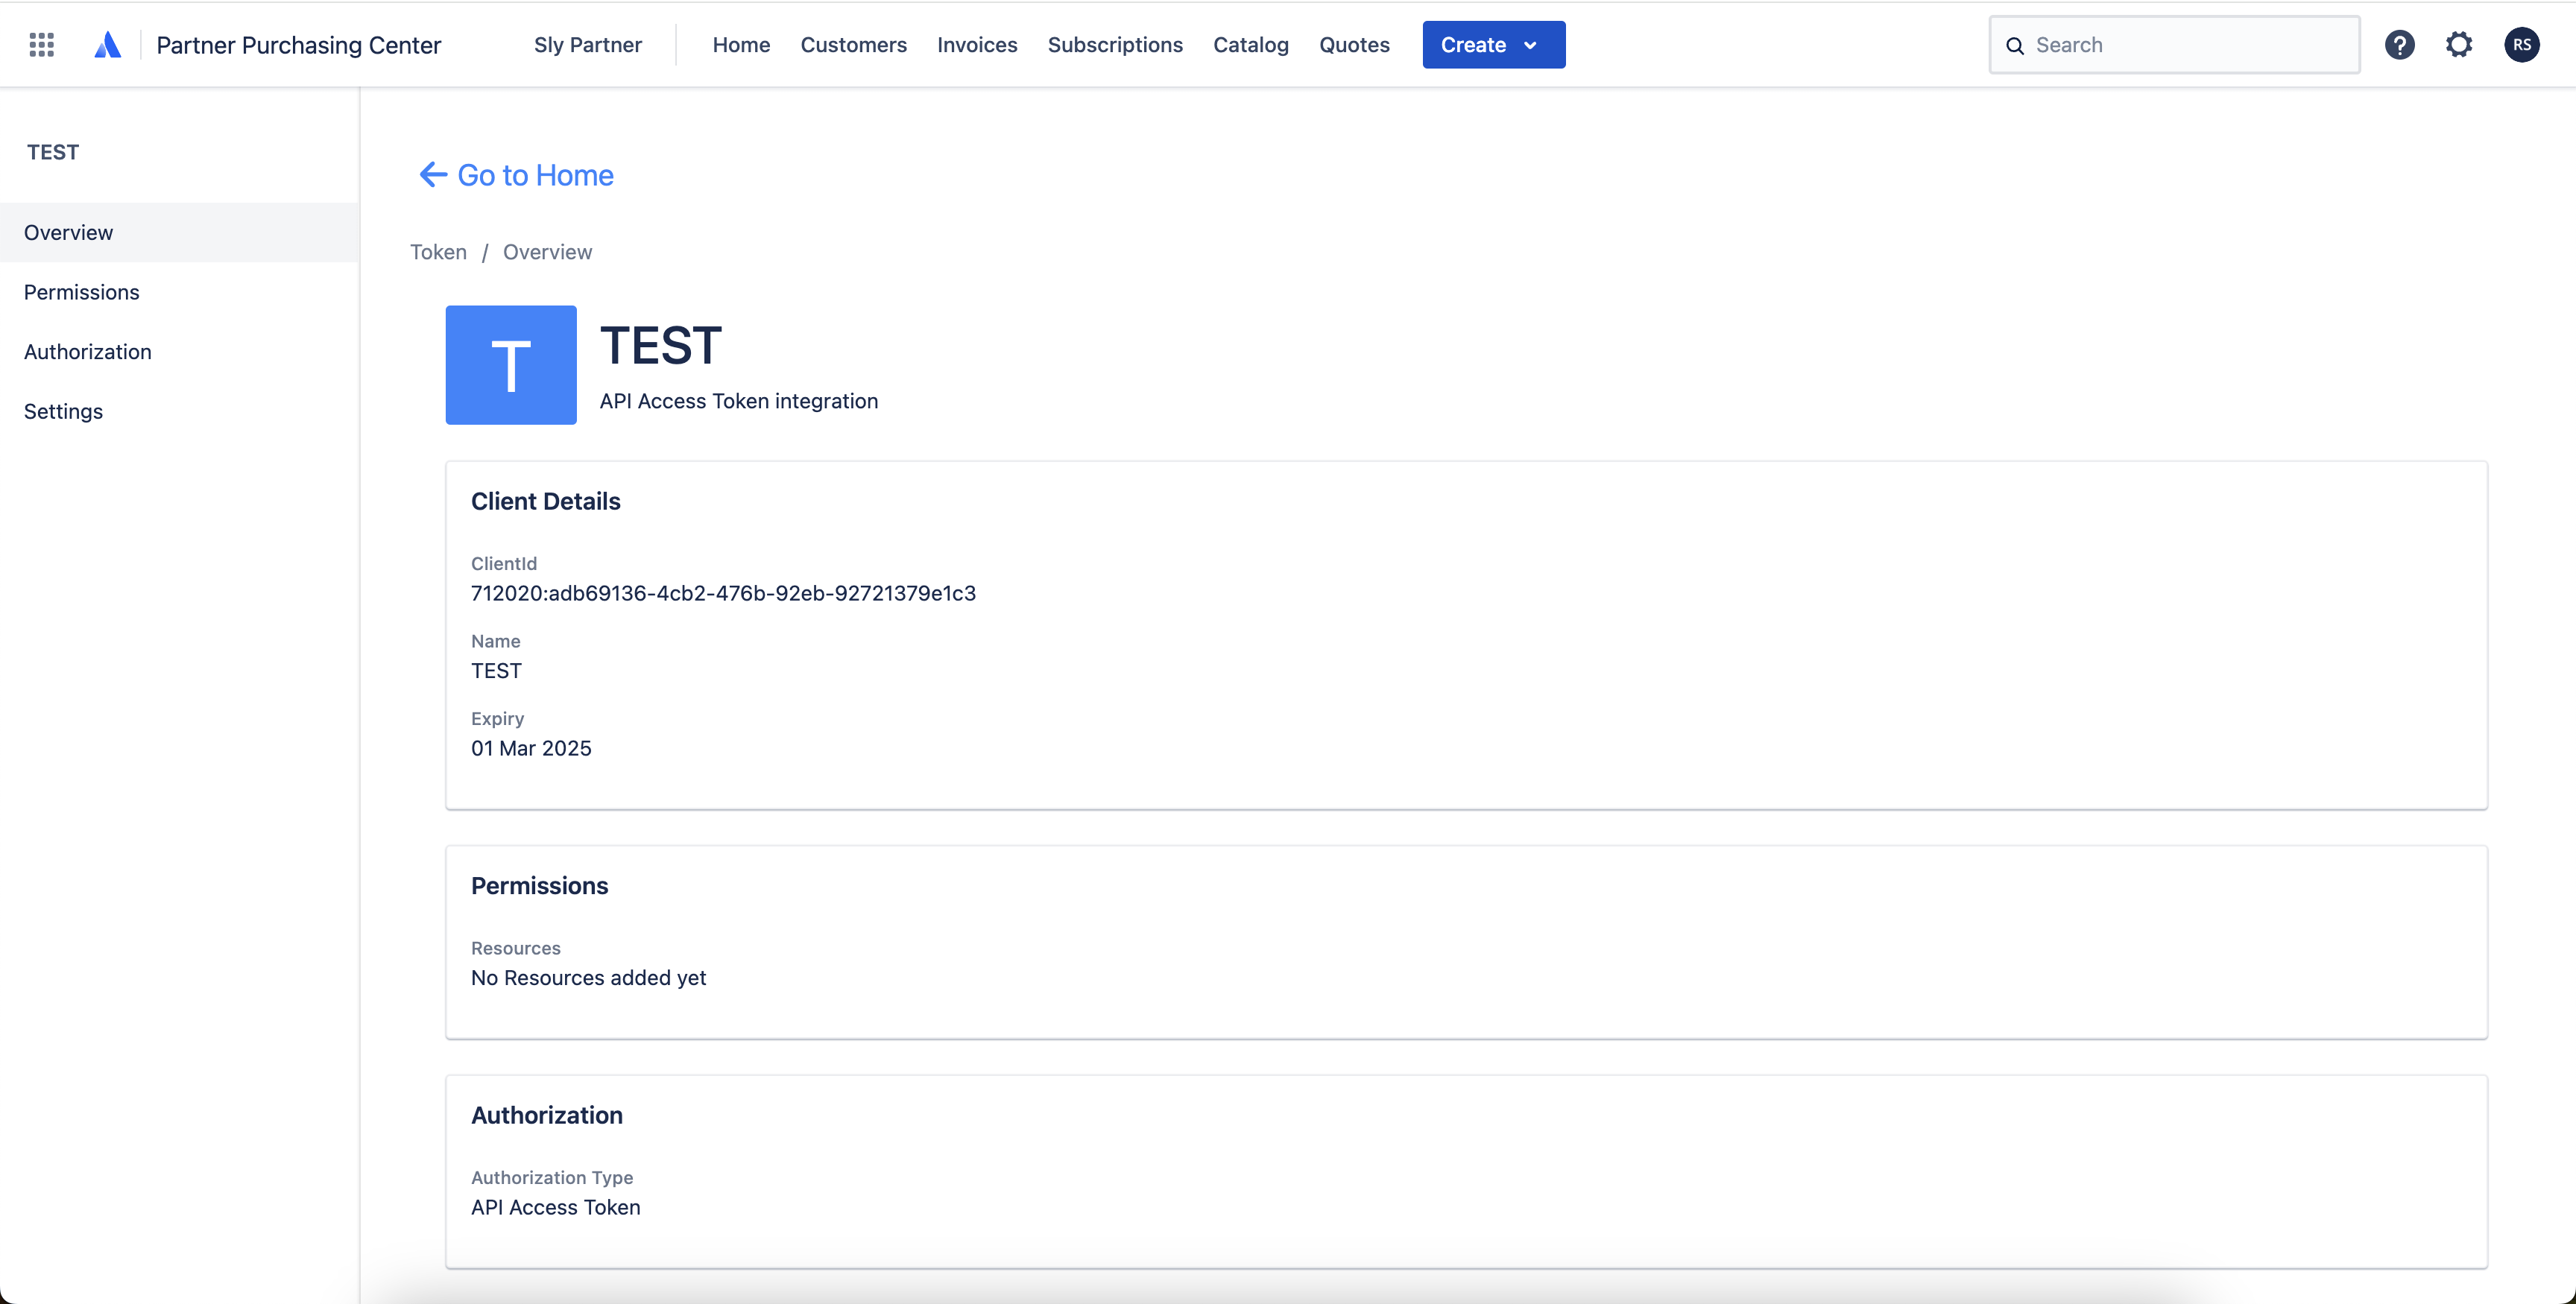Click the Create button chevron arrow
Image resolution: width=2576 pixels, height=1304 pixels.
point(1530,46)
